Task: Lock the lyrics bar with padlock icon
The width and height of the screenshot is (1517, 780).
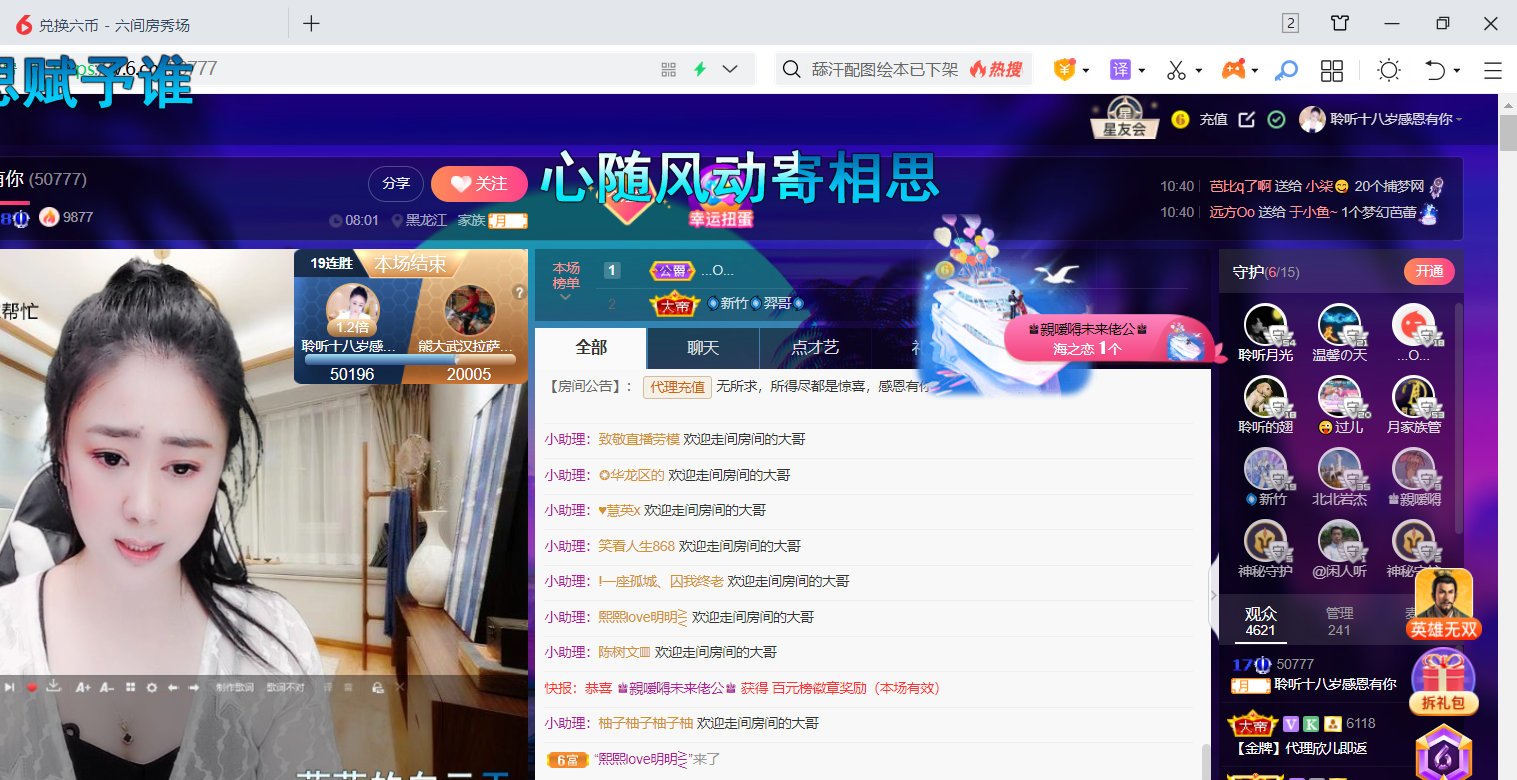Action: click(x=378, y=687)
